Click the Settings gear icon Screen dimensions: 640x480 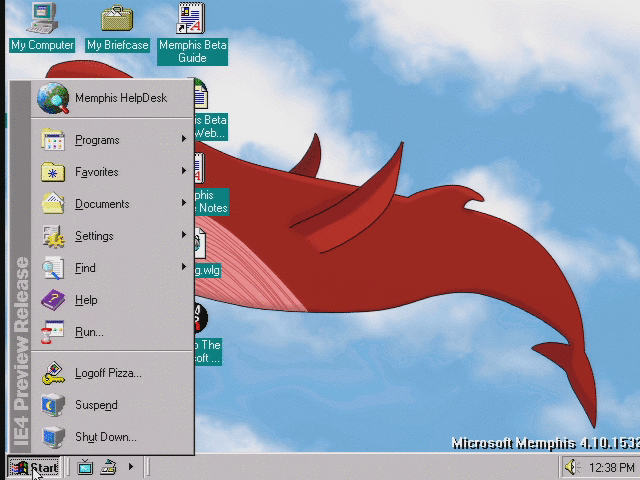[53, 236]
